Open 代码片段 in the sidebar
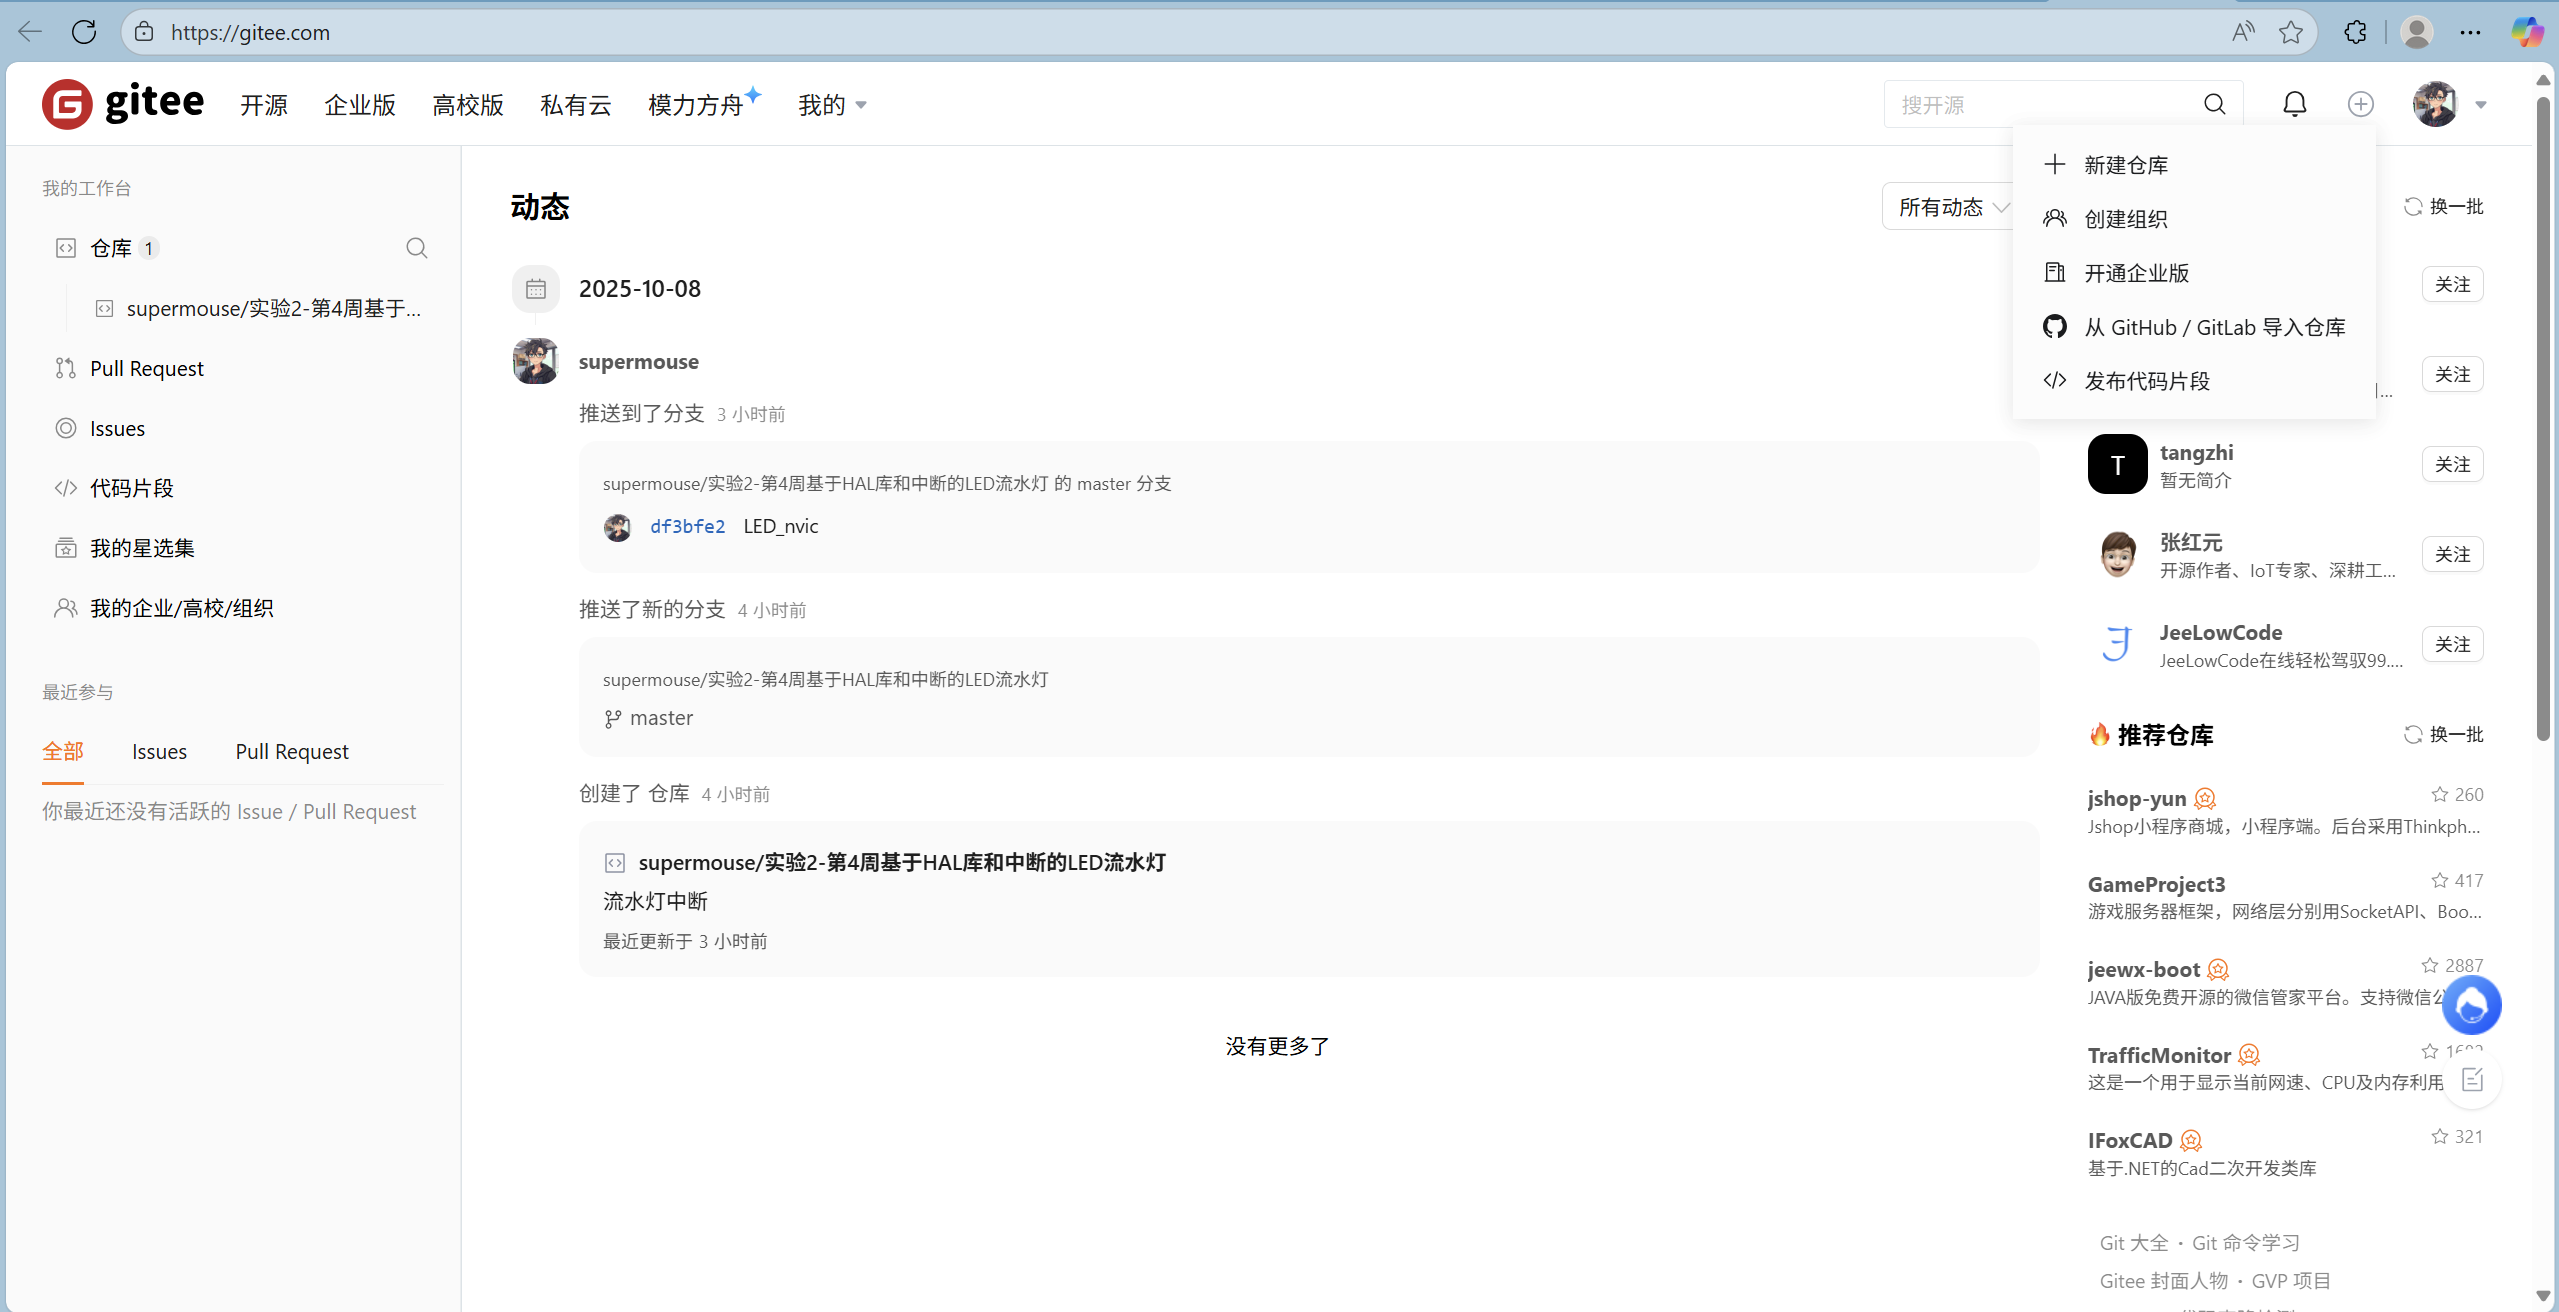Image resolution: width=2559 pixels, height=1312 pixels. (x=132, y=488)
